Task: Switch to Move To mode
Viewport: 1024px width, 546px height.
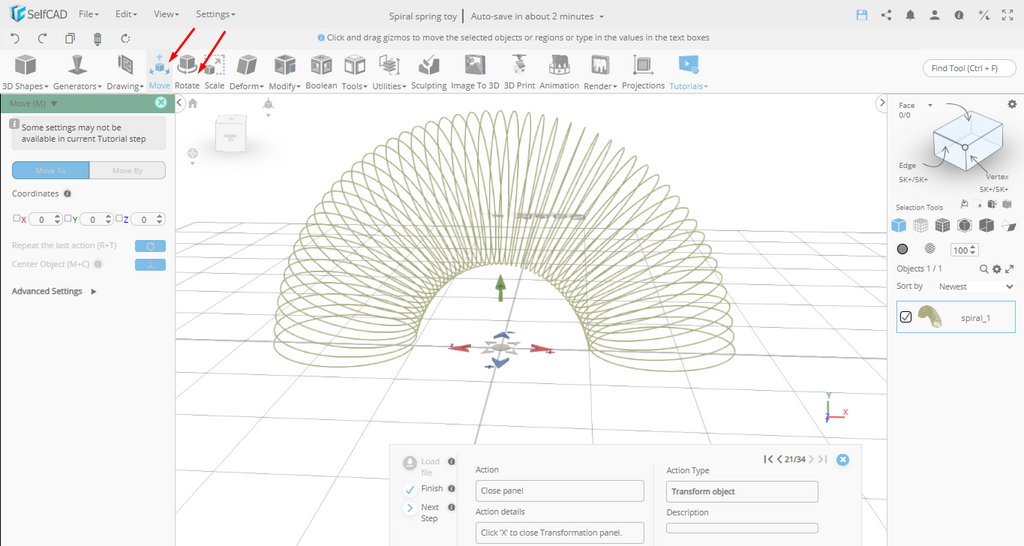Action: [50, 170]
